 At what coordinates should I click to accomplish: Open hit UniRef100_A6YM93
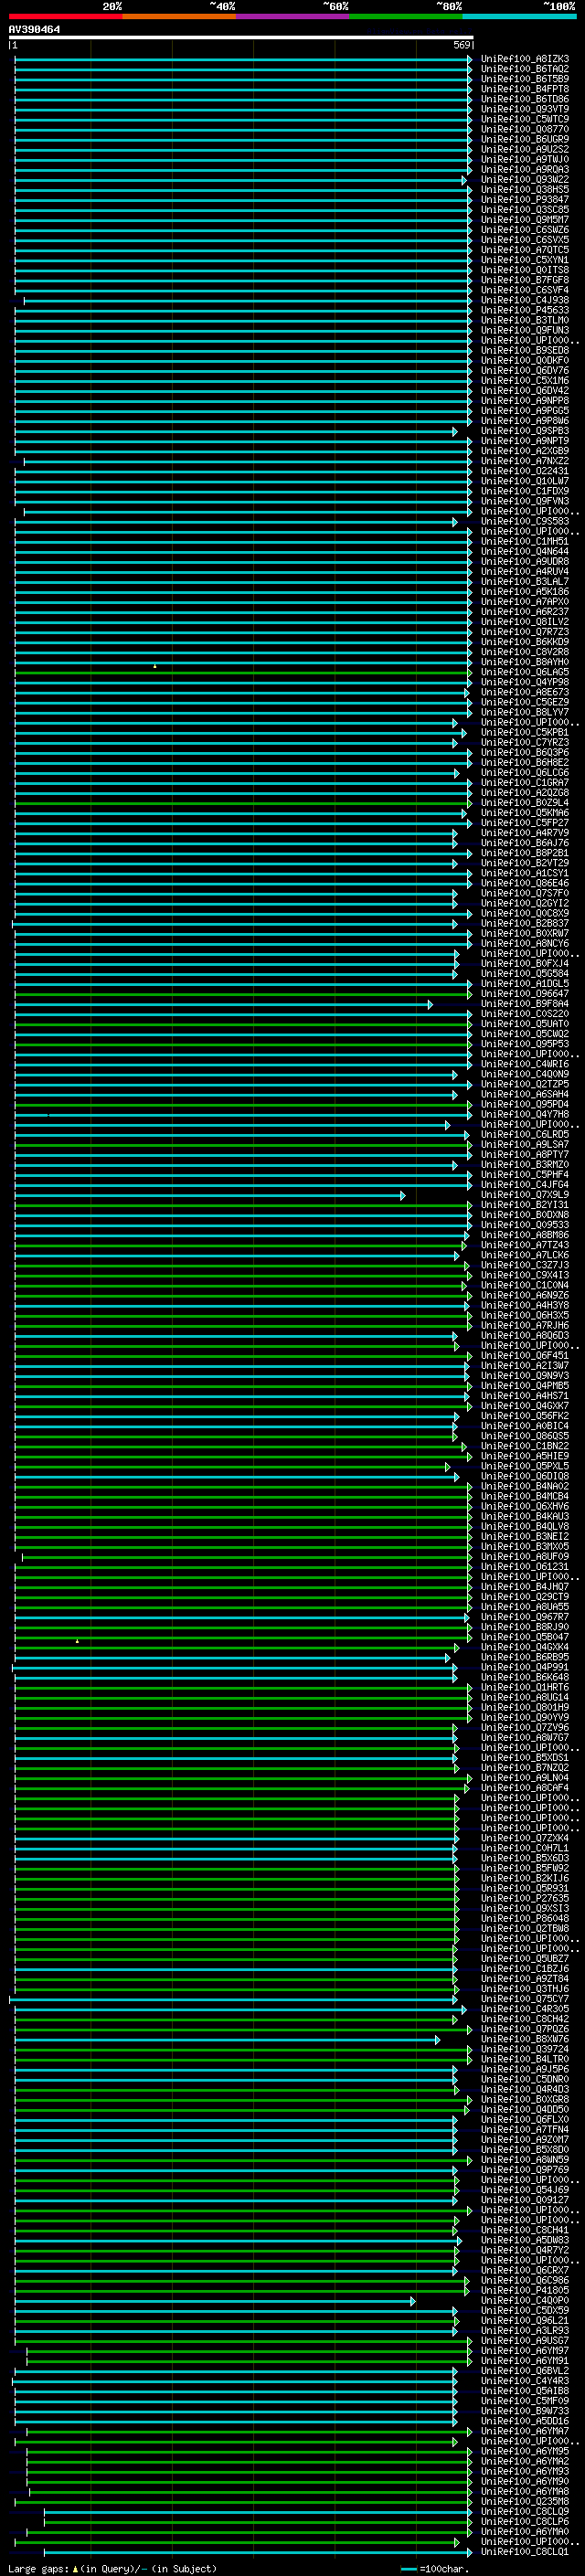525,2472
